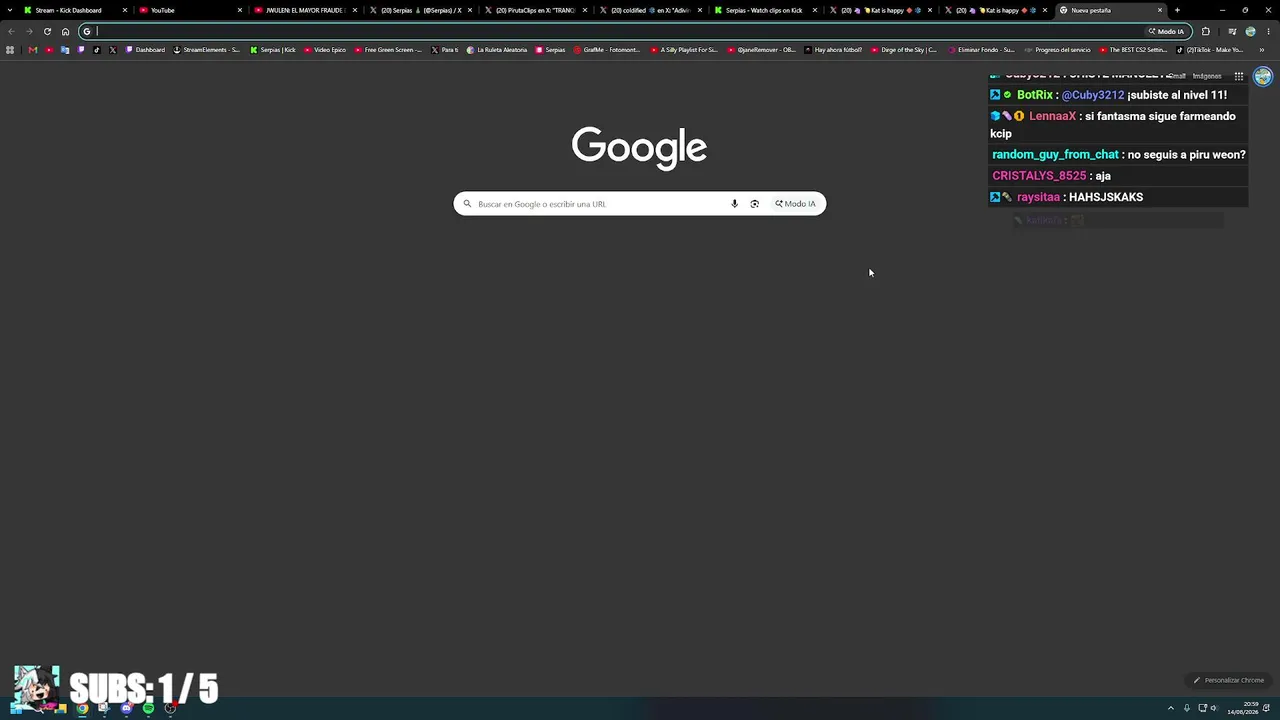Image resolution: width=1280 pixels, height=720 pixels.
Task: Open the Dirge of the Sky bookmark
Action: point(904,50)
